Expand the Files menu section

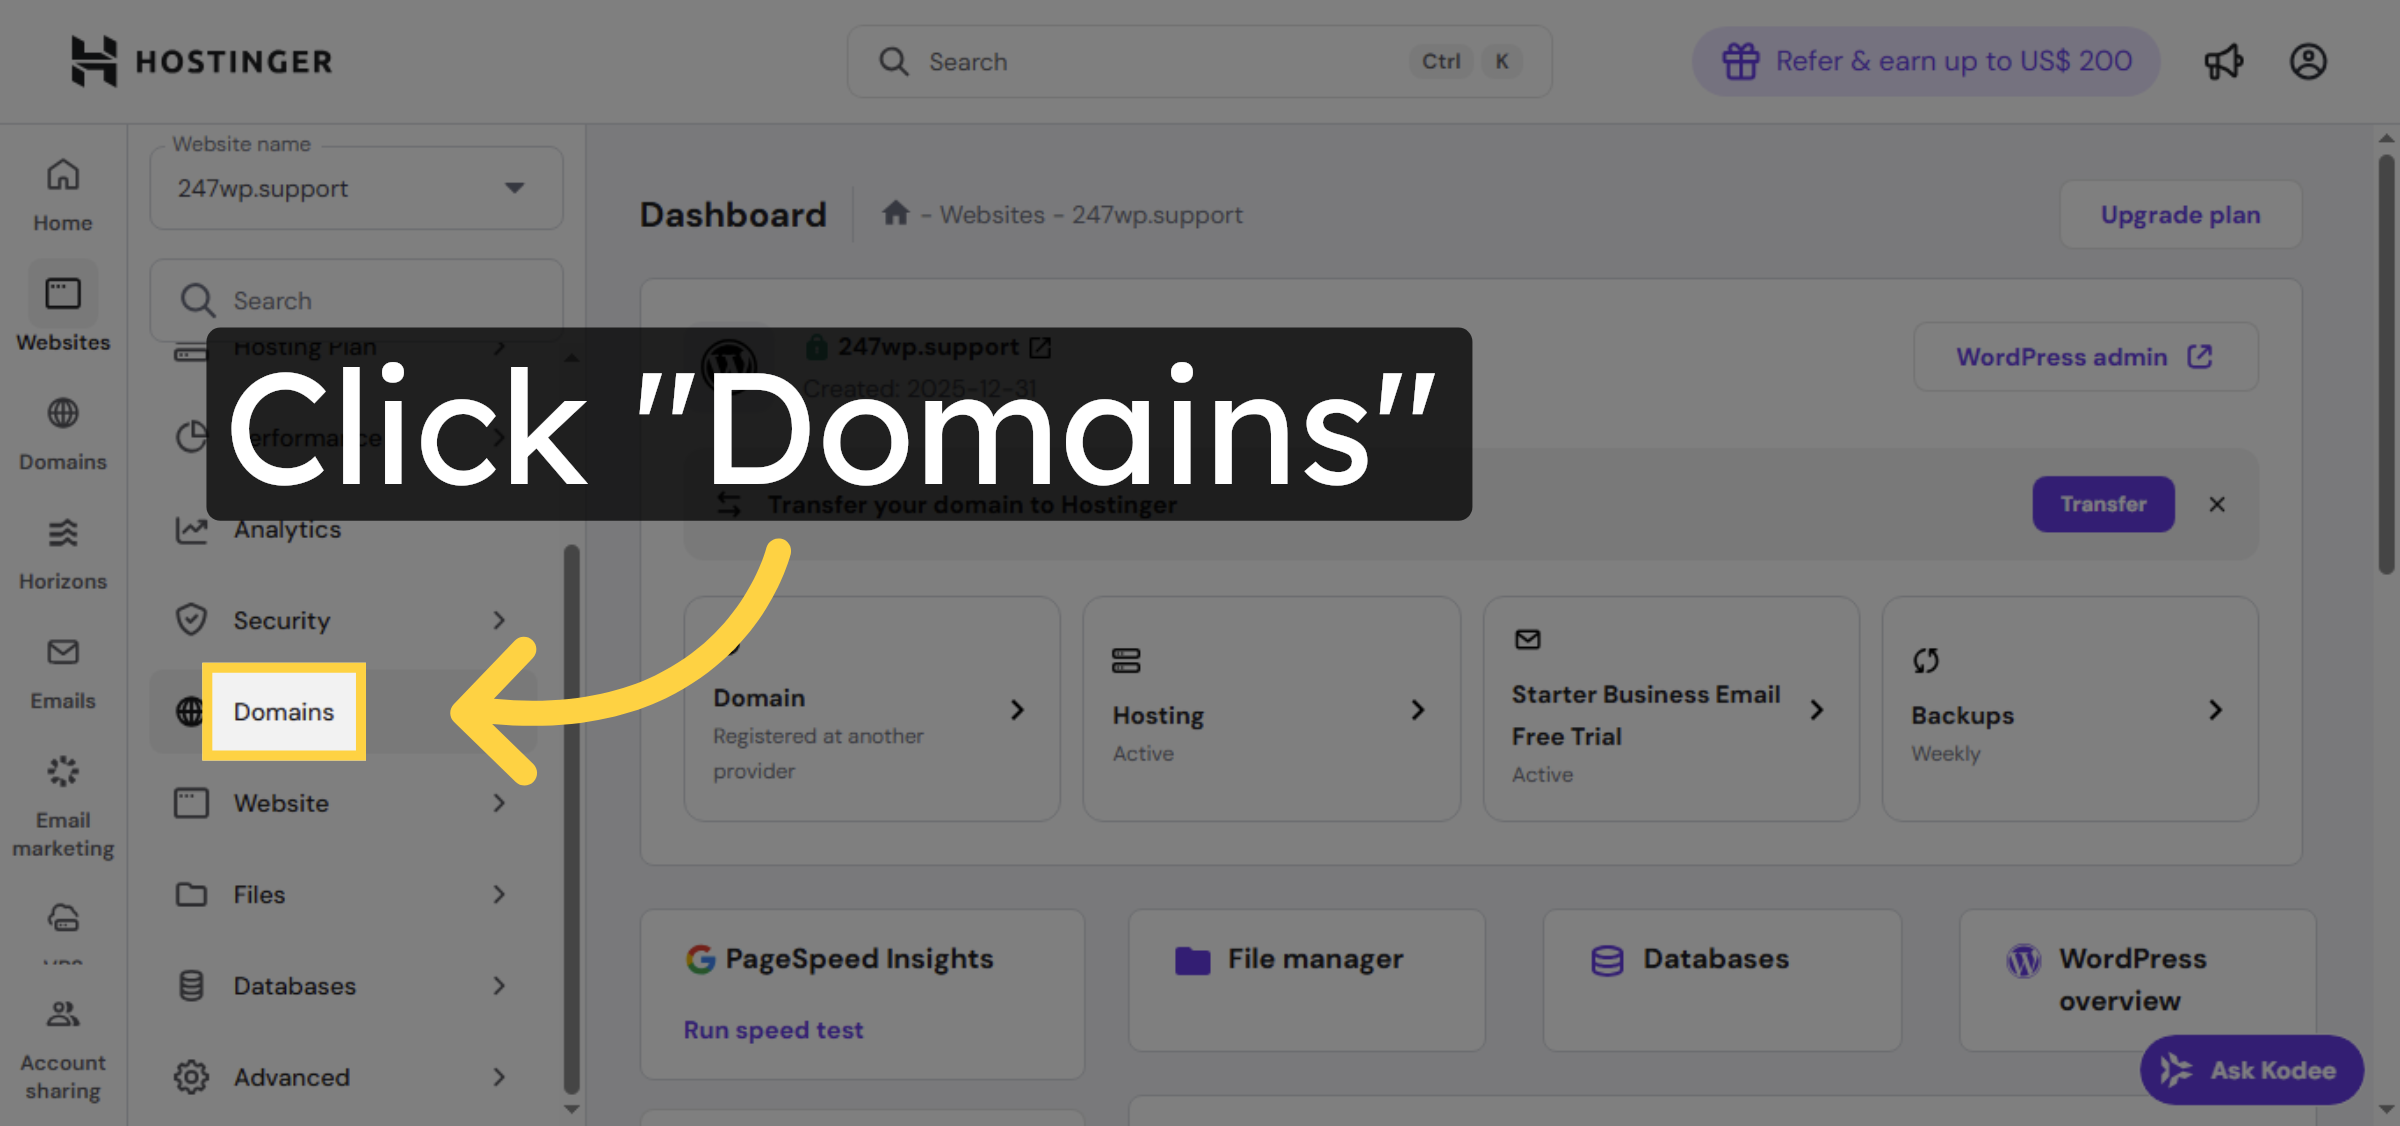coord(259,894)
